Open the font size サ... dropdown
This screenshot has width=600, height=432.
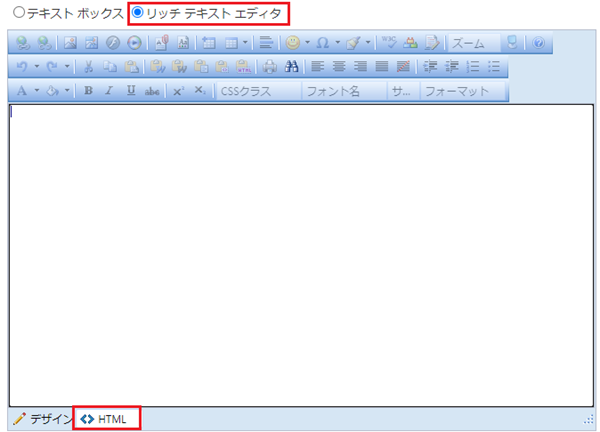404,91
